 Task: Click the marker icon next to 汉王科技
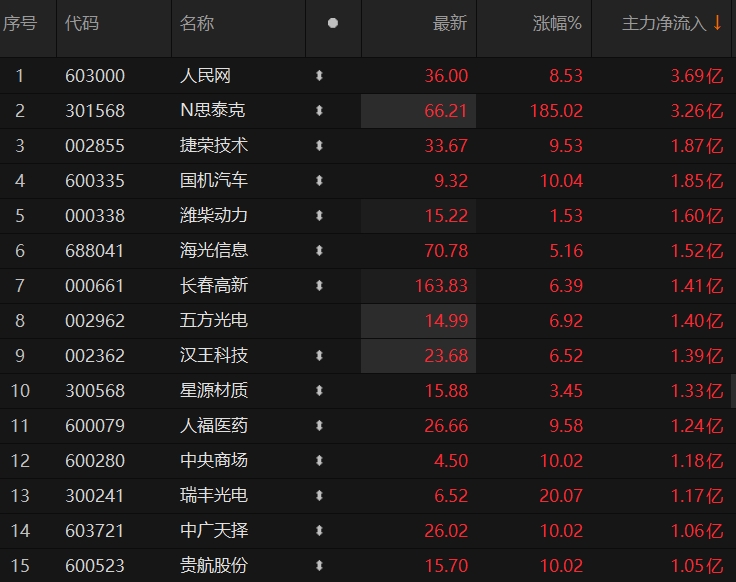(x=319, y=356)
